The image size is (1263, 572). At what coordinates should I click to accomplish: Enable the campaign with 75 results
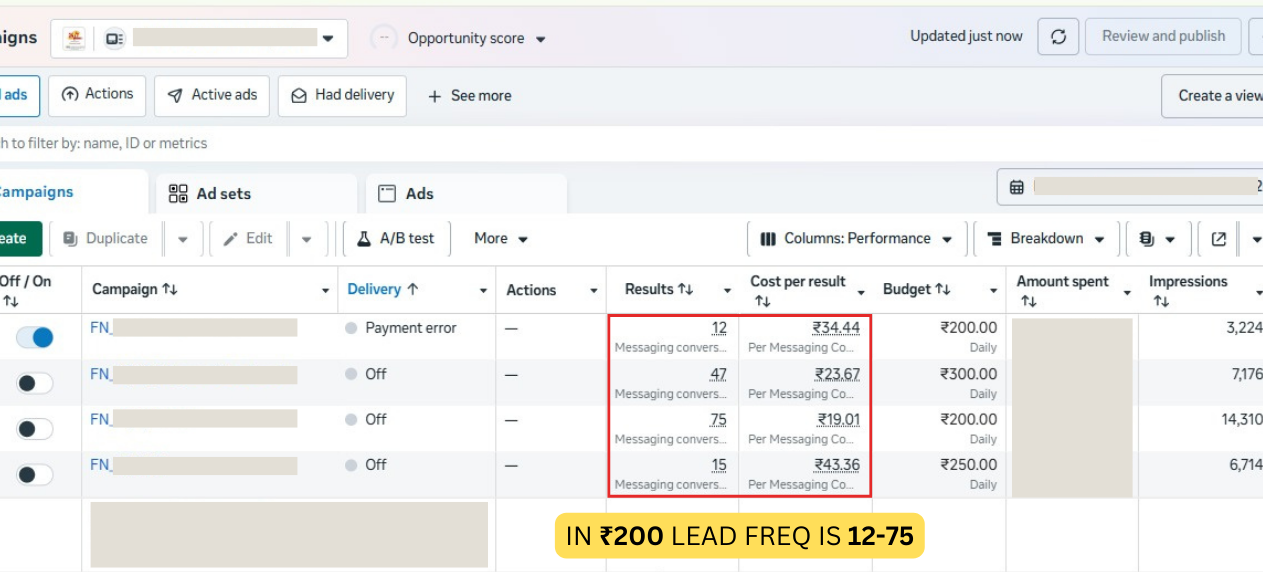[34, 429]
